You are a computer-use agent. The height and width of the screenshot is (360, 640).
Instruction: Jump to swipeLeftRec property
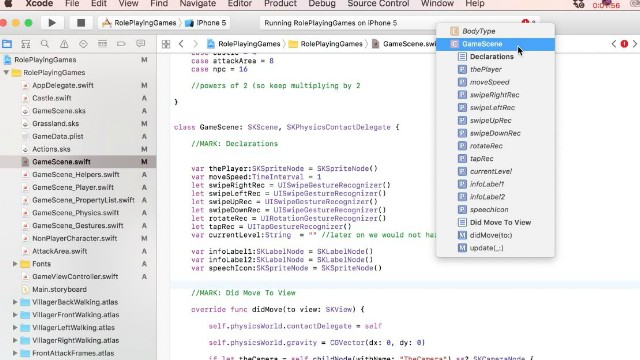495,107
